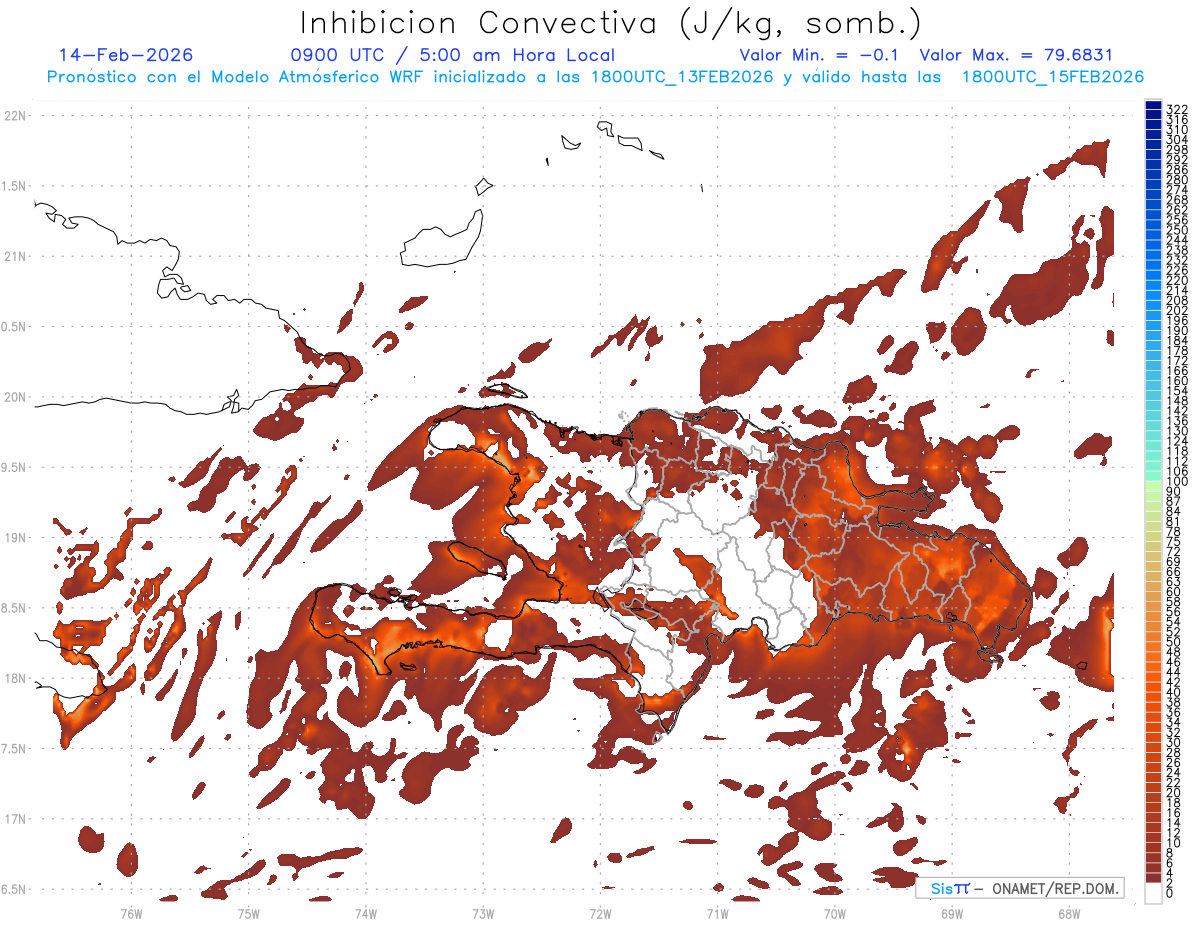Viewport: 1200px width, 927px height.
Task: Click the '8.5N' latitude label
Action: [15, 608]
